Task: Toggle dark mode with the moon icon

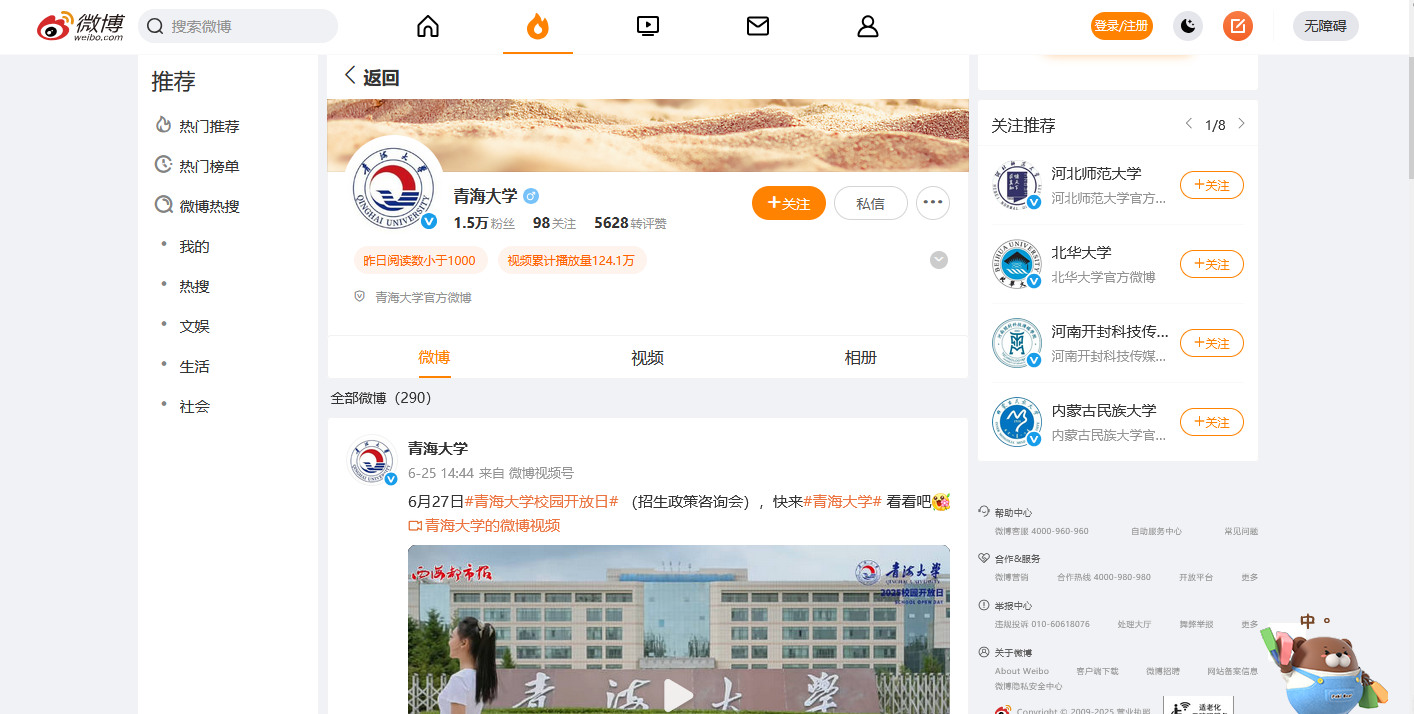Action: pos(1187,26)
